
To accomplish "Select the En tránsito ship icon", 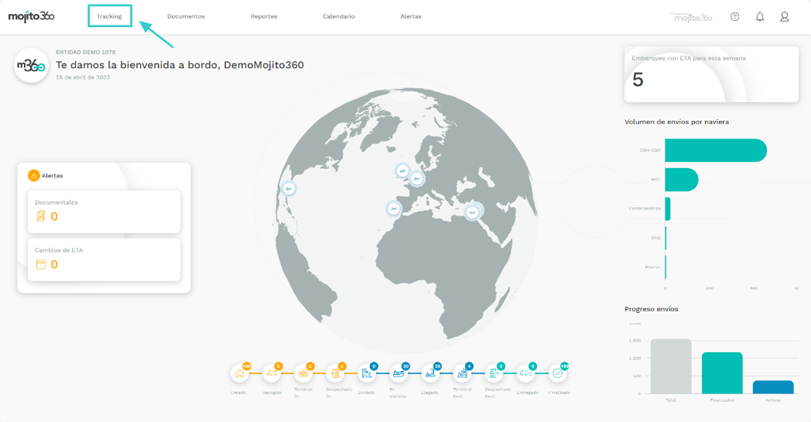I will (x=399, y=373).
